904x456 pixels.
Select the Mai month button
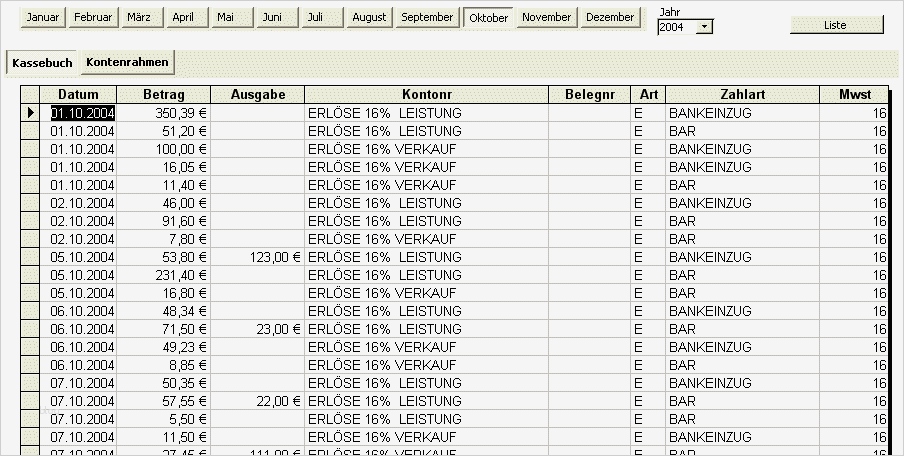point(232,17)
